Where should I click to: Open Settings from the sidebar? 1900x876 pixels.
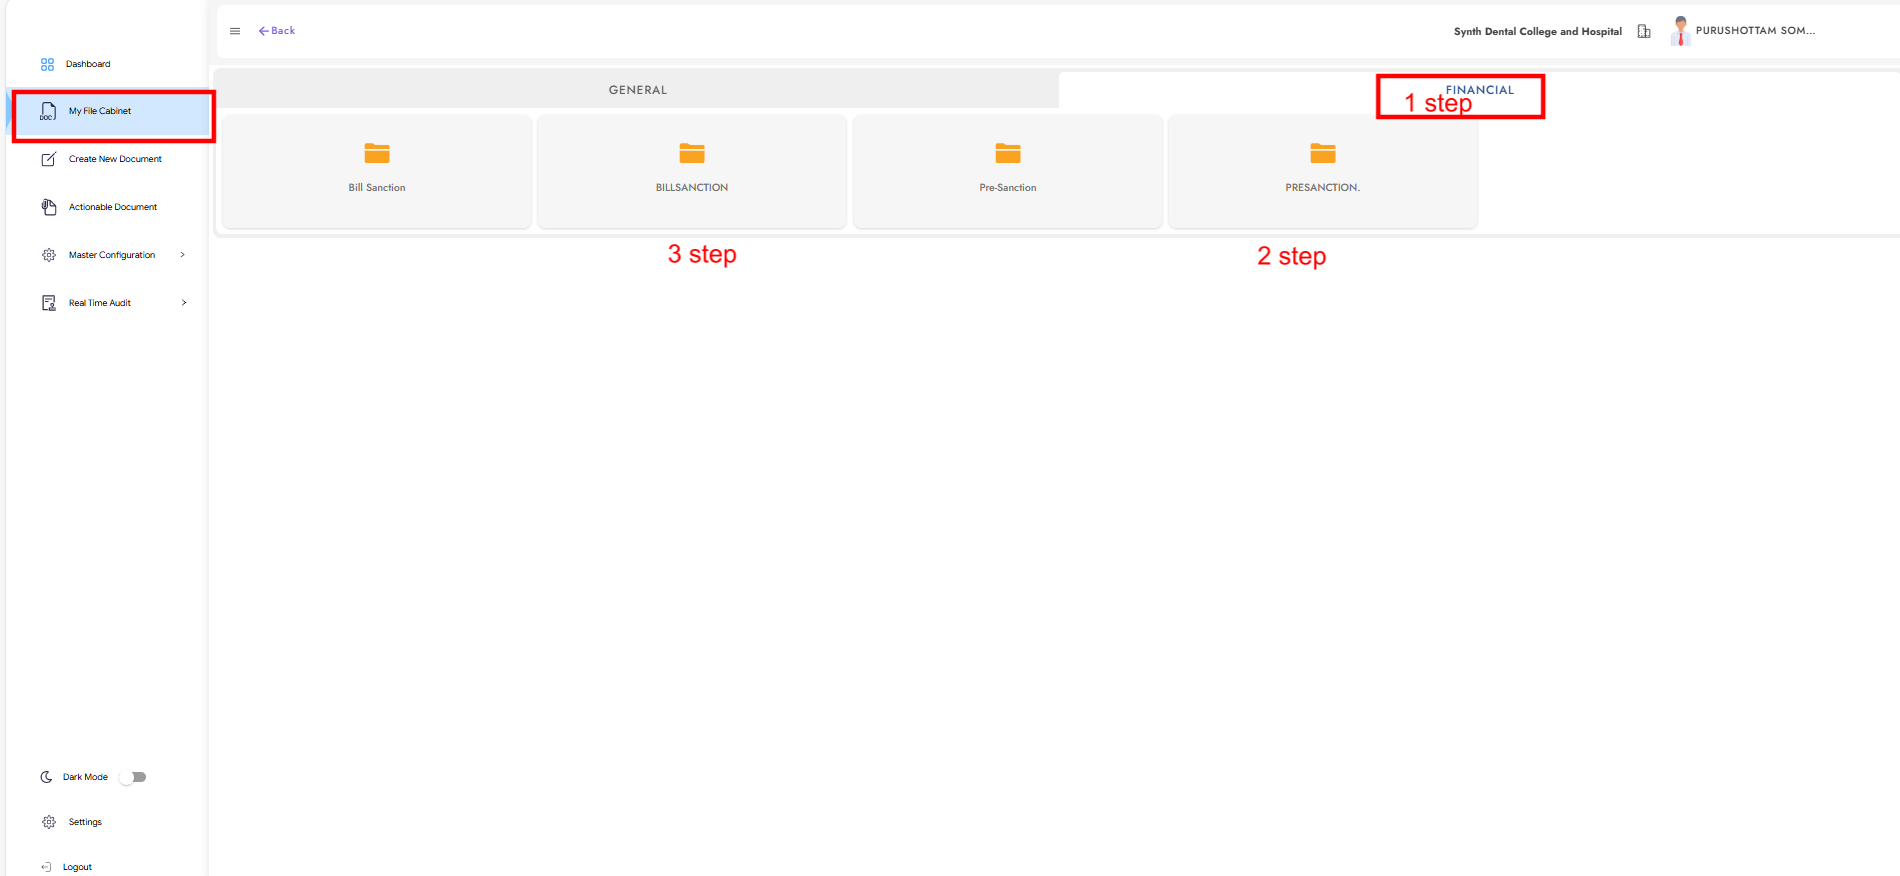tap(84, 822)
